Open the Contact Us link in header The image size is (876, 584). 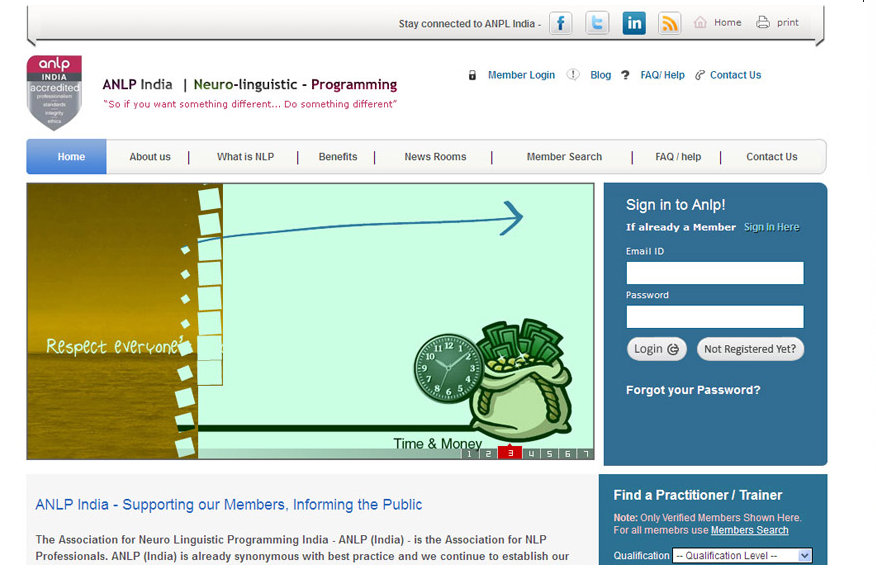[735, 75]
